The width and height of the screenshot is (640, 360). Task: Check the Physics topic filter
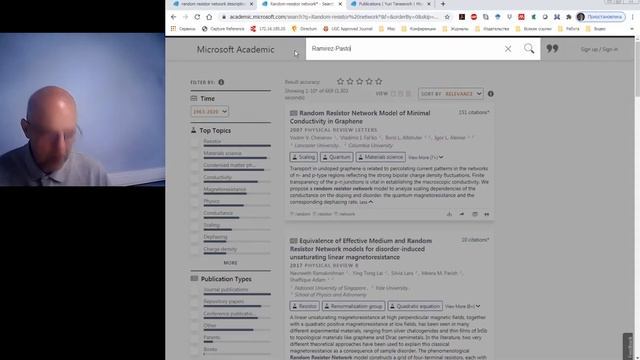(195, 202)
